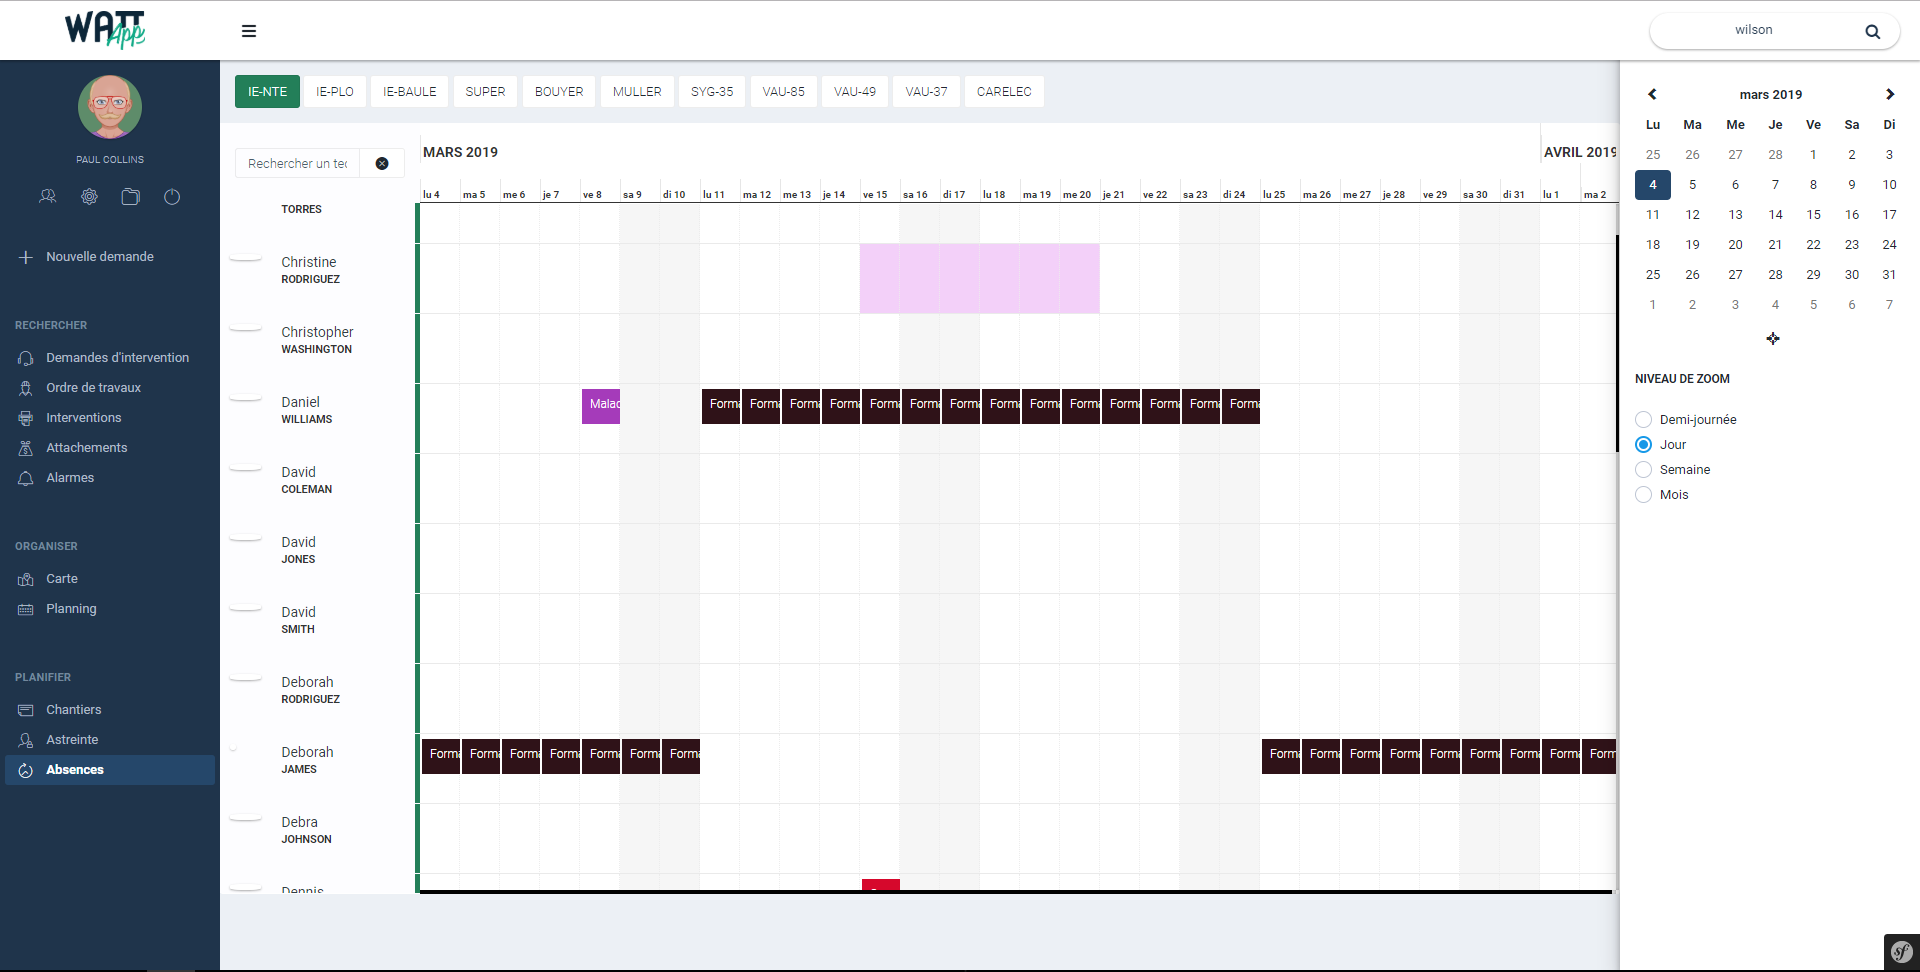Click the folder icon under profile

coord(130,197)
